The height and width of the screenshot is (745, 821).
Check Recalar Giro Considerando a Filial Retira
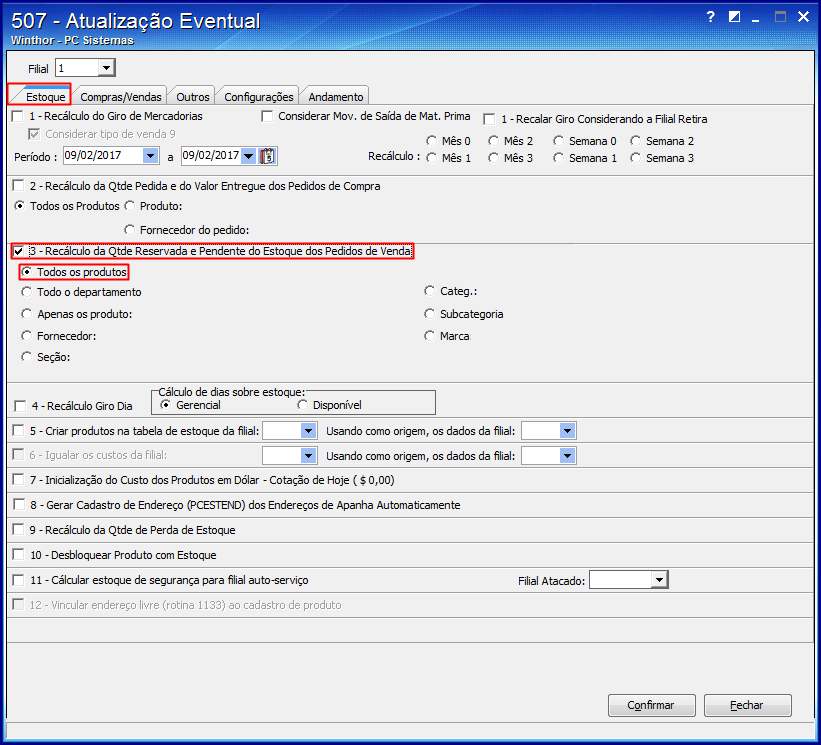490,119
